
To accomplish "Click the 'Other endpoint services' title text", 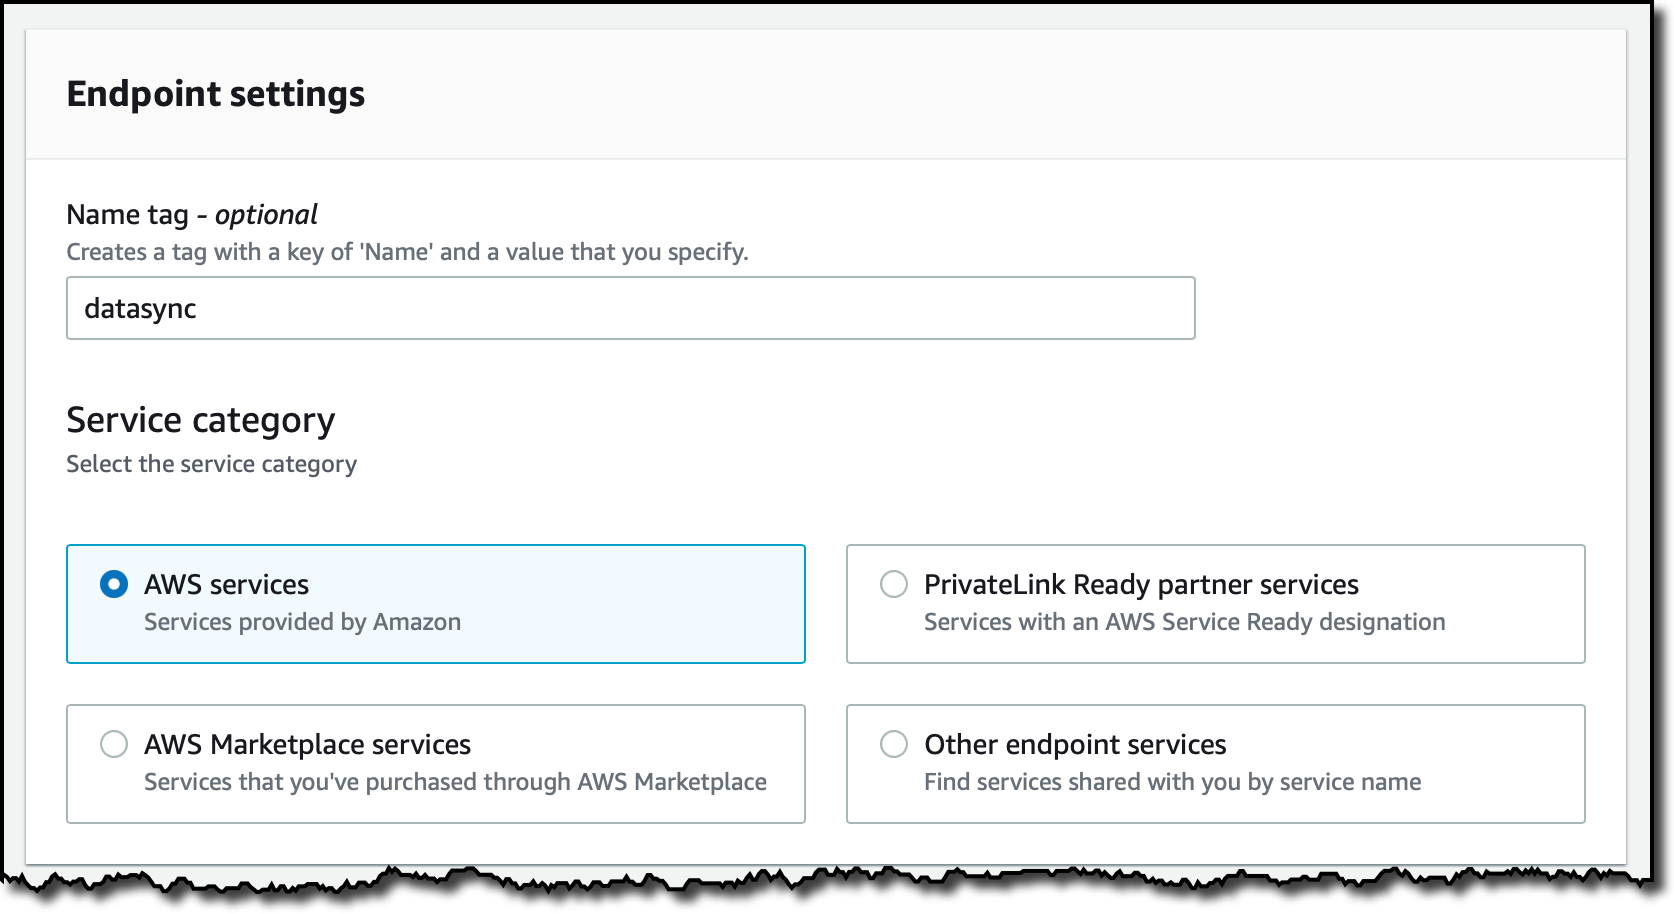I will [x=1075, y=744].
